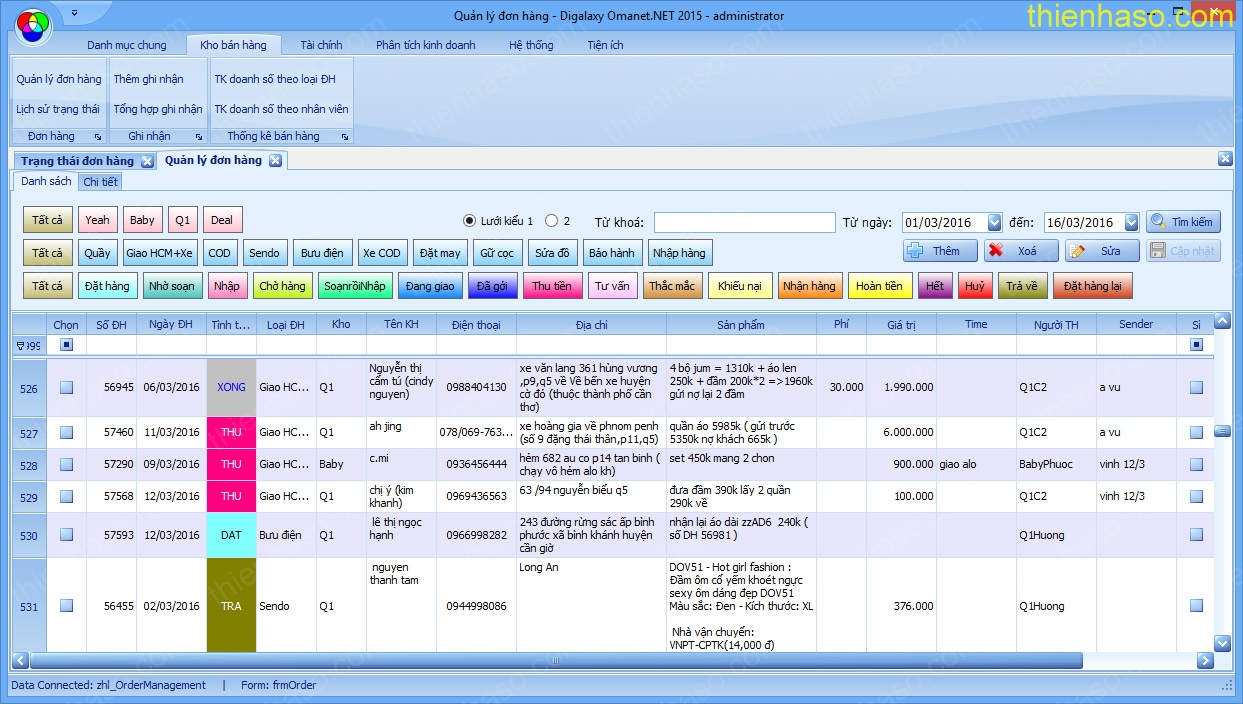1243x704 pixels.
Task: Open the Đơn hàng group dialog launcher
Action: coord(98,137)
